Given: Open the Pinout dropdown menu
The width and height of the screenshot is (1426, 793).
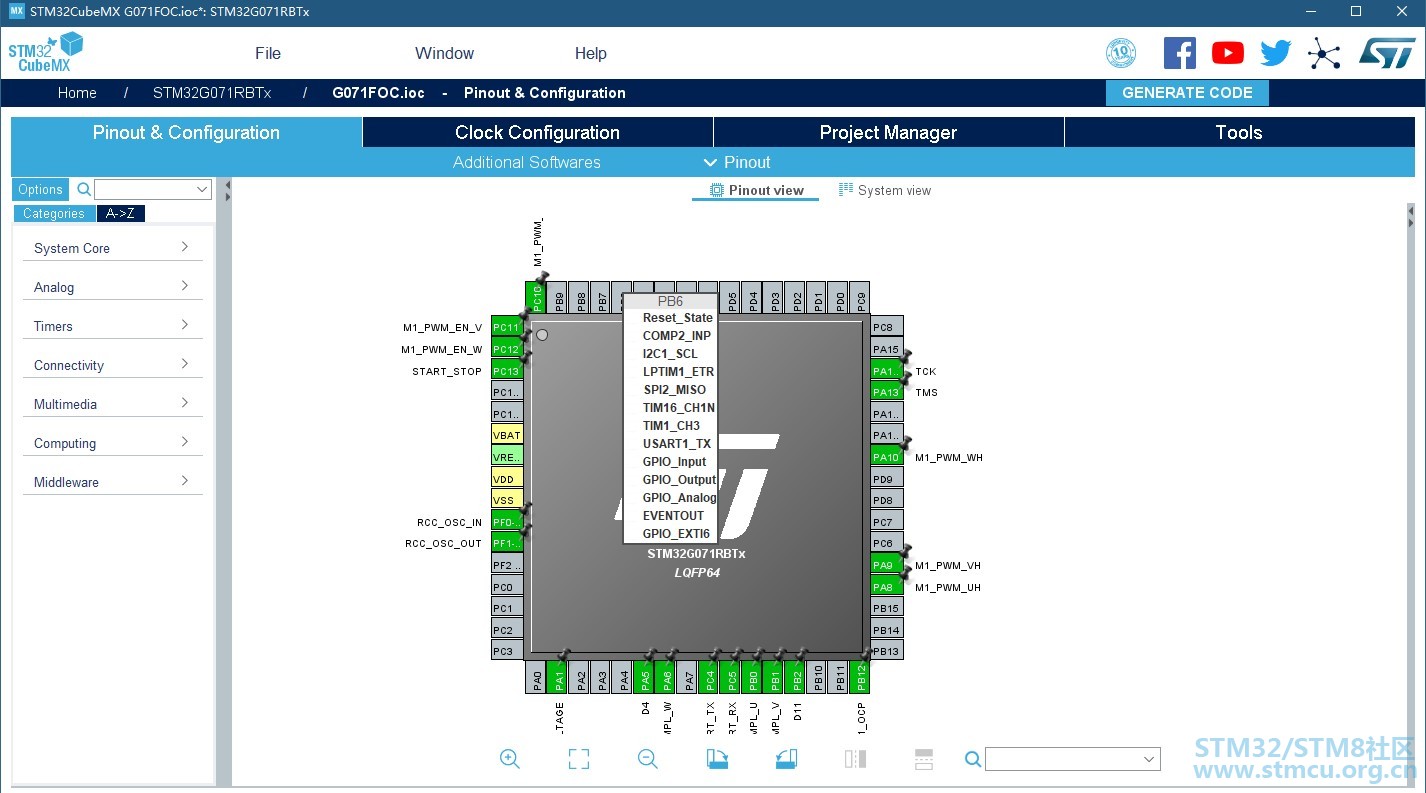Looking at the screenshot, I should 737,162.
